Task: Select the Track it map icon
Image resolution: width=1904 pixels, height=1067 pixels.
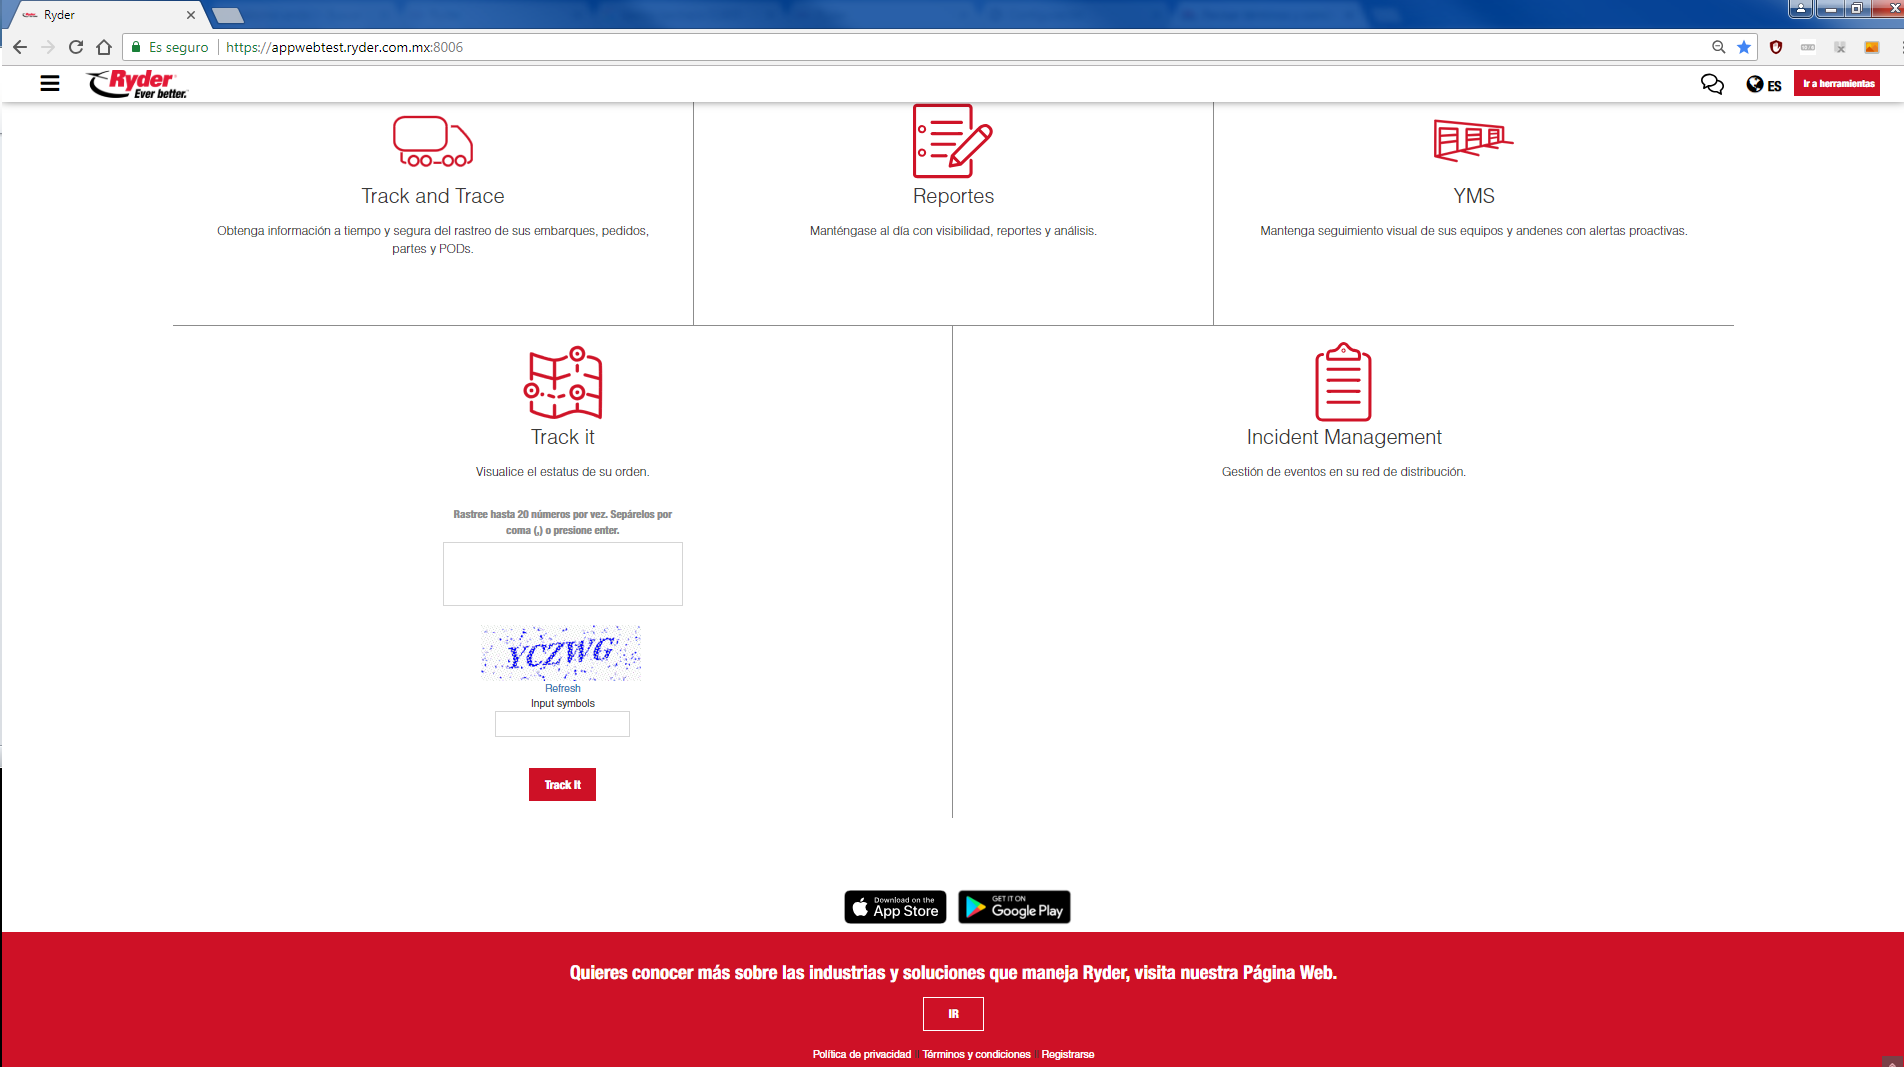Action: click(x=562, y=383)
